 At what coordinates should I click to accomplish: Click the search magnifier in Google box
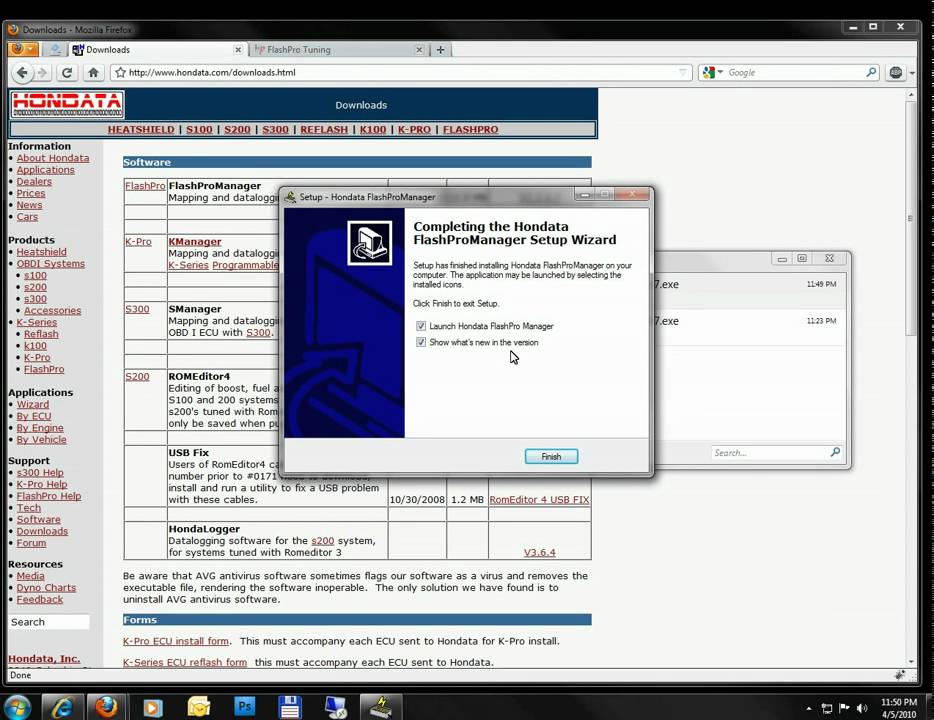coord(871,72)
